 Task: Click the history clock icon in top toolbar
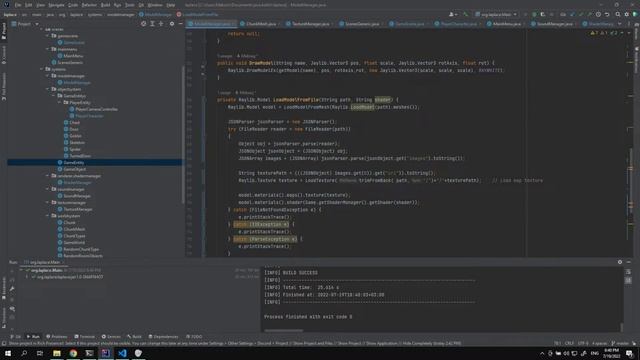[x=598, y=14]
